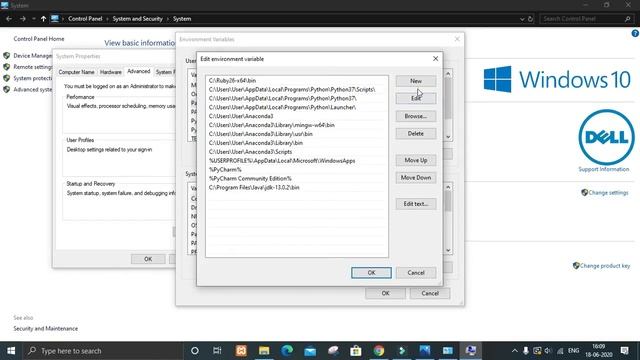
Task: Open the Mail app from the taskbar
Action: pos(310,351)
